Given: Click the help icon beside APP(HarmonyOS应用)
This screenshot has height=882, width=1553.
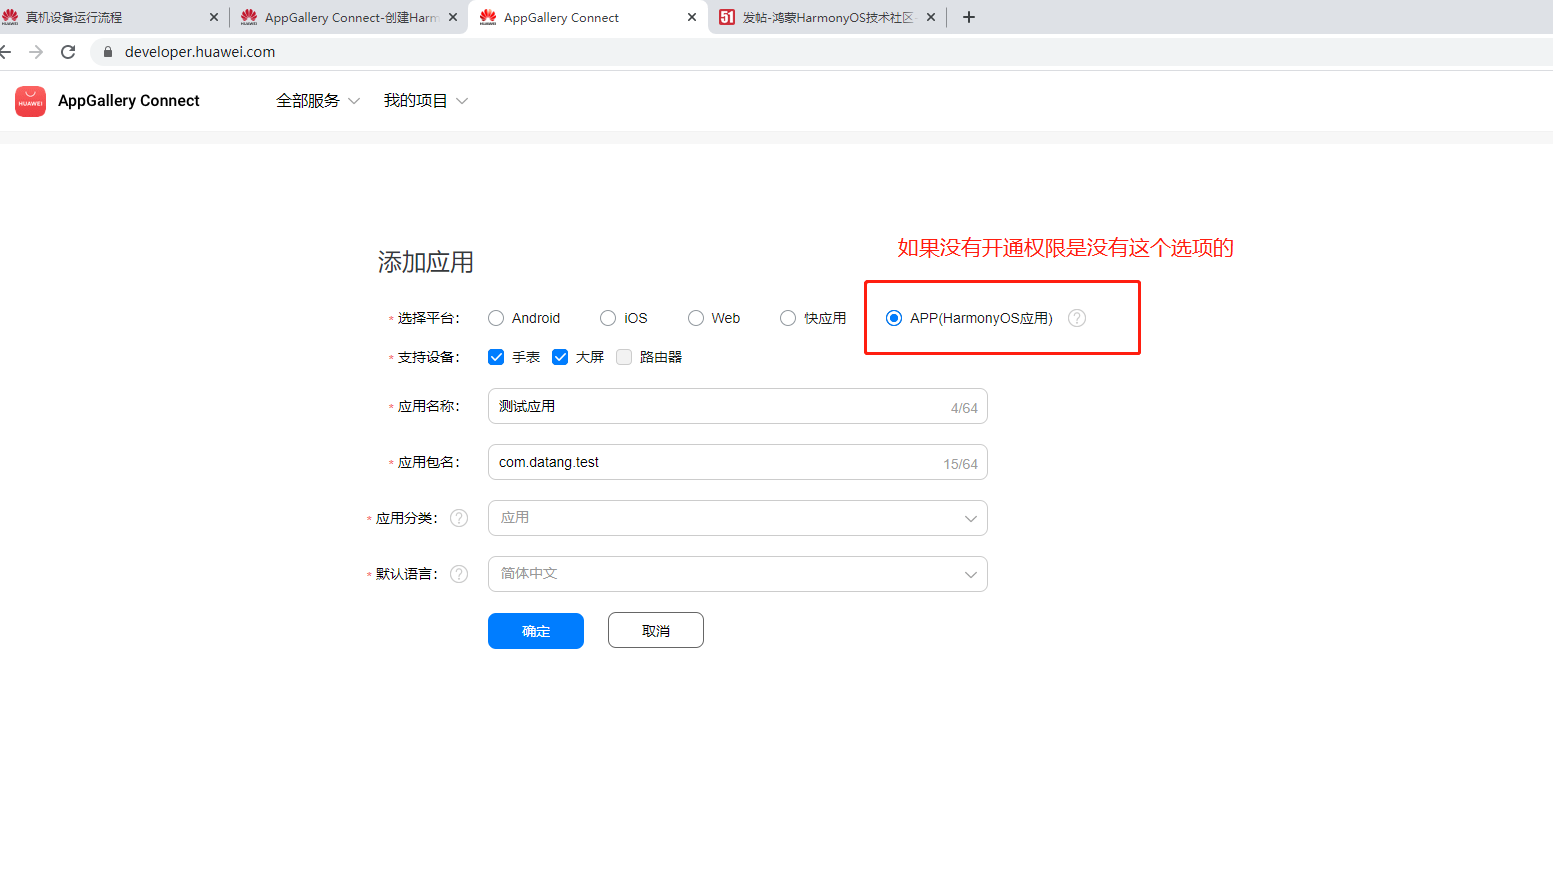Looking at the screenshot, I should 1077,318.
